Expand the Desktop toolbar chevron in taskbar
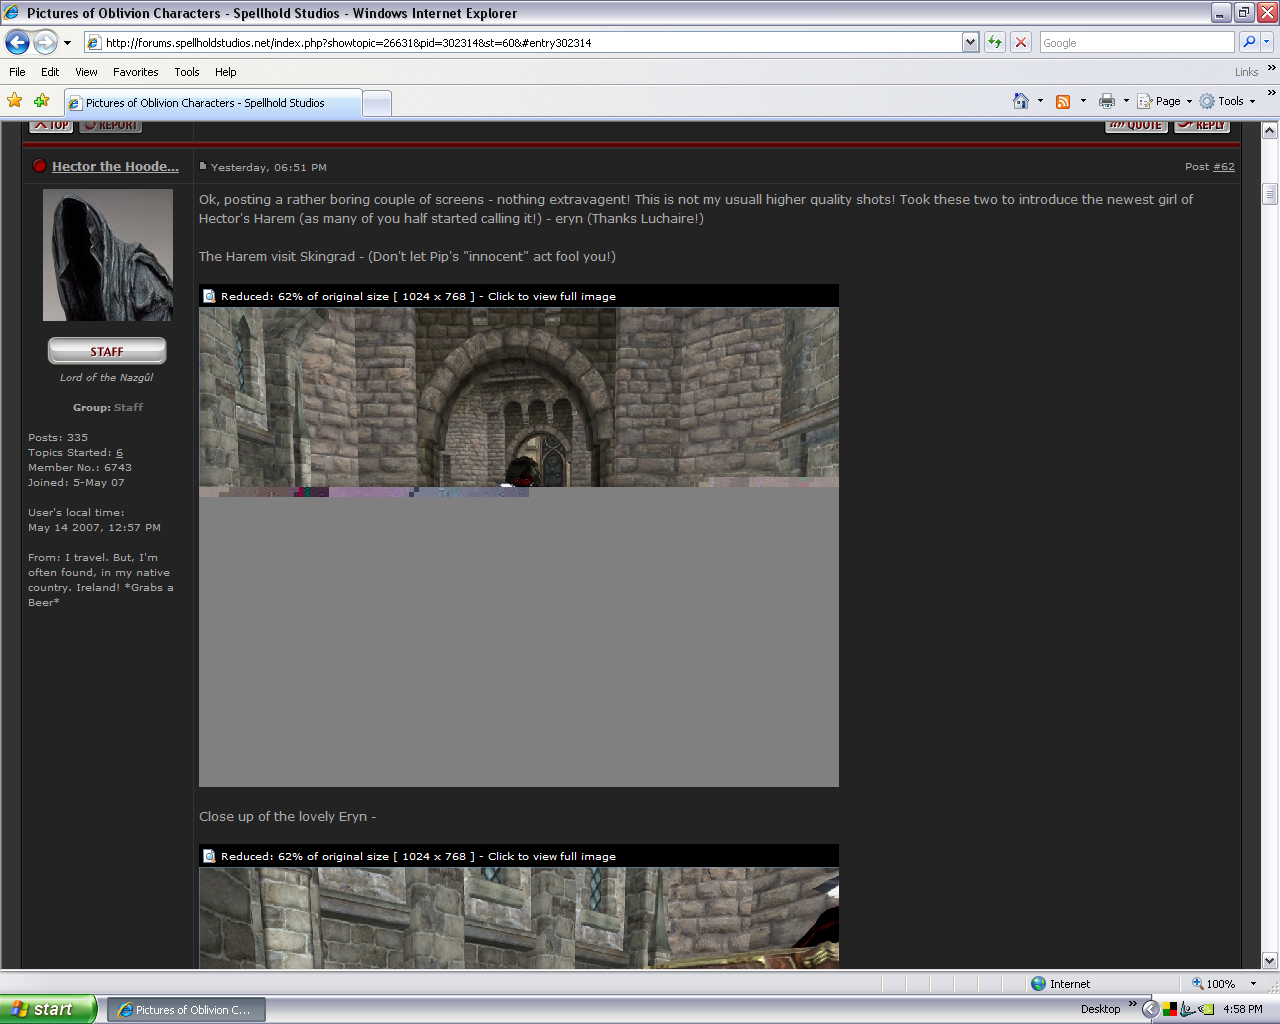 click(1133, 1005)
